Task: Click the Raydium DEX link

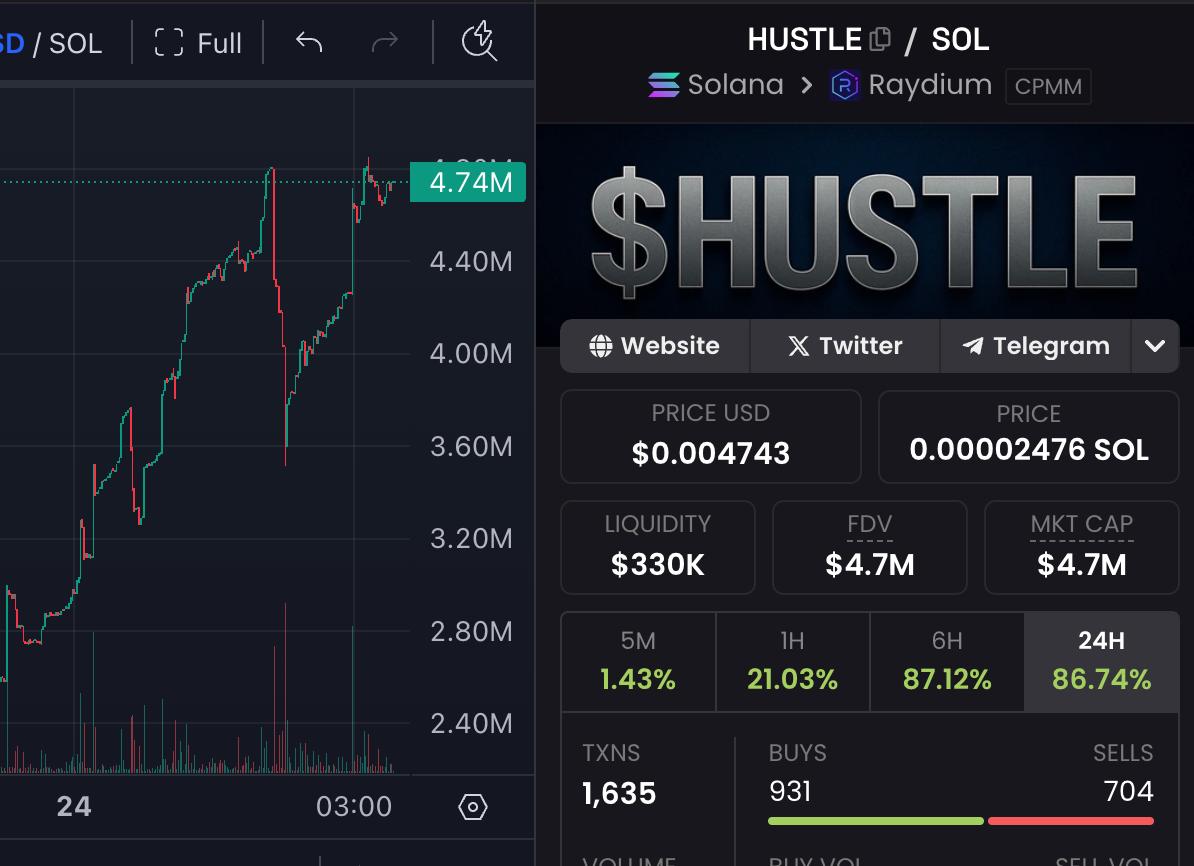Action: [x=911, y=85]
